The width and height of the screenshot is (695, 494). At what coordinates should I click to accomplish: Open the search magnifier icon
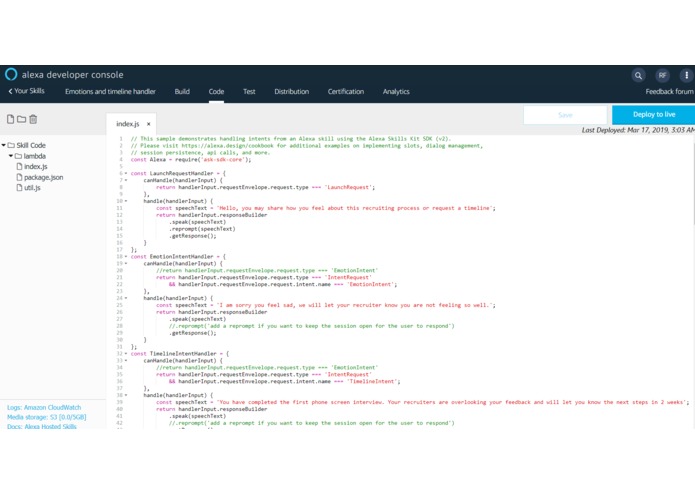pos(638,75)
